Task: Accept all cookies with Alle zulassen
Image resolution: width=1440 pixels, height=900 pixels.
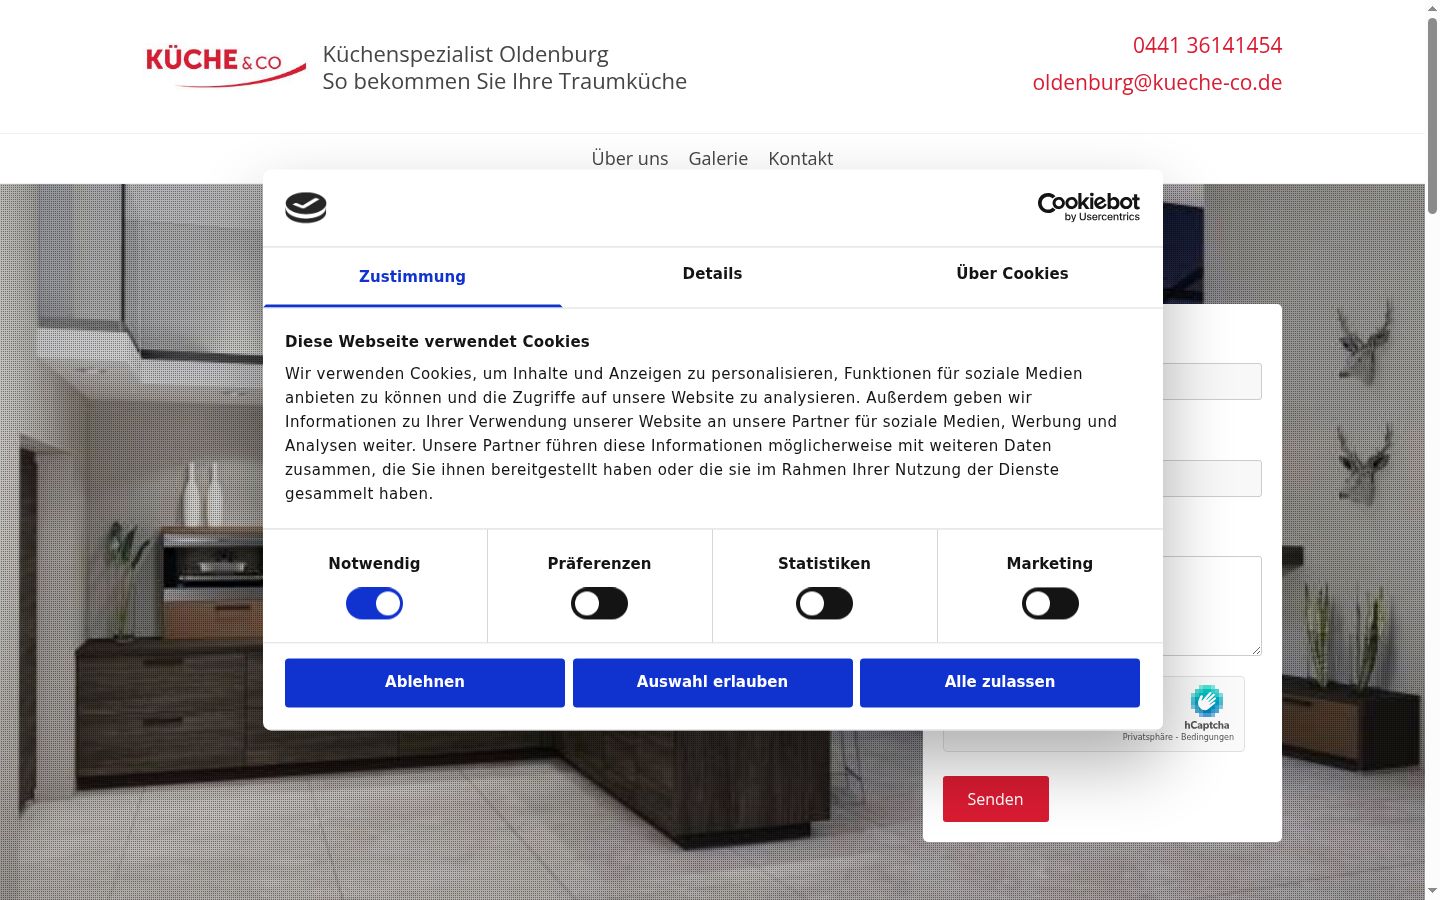Action: (1000, 682)
